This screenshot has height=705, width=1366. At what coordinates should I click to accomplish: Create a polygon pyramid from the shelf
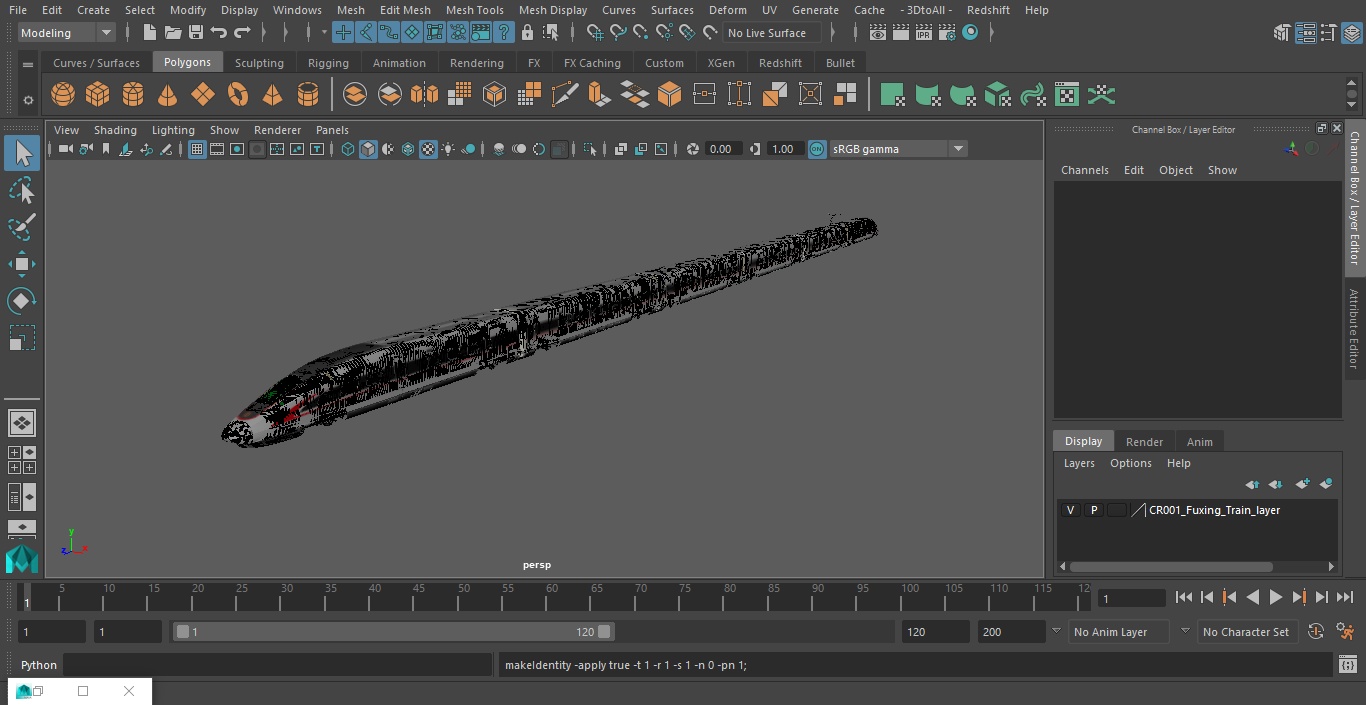(273, 95)
